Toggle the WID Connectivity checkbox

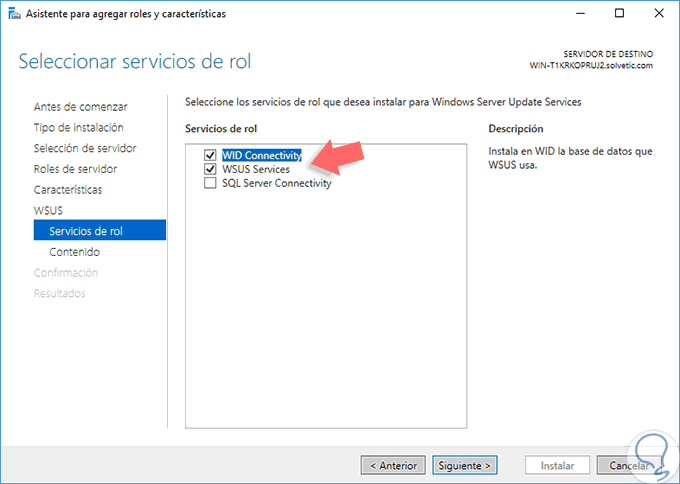(210, 156)
